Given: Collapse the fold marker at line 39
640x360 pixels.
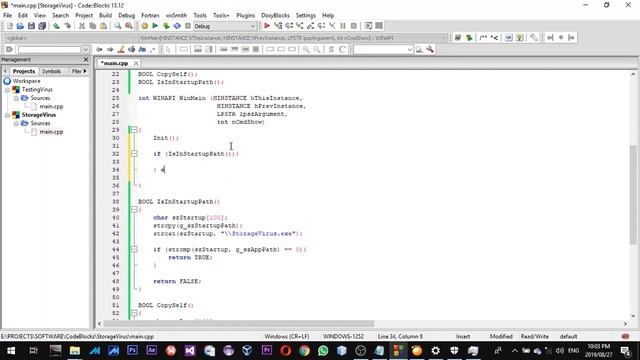Looking at the screenshot, I should point(134,209).
